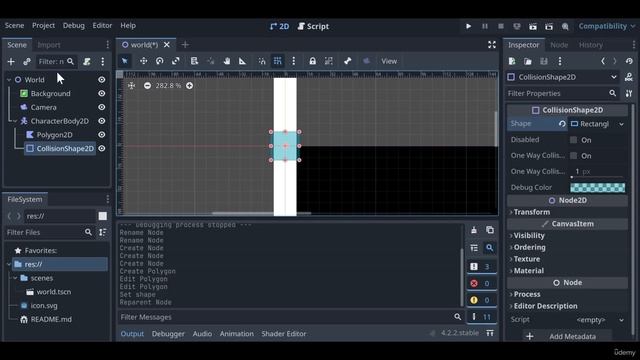640x360 pixels.
Task: Toggle error messages filter in Output
Action: click(482, 283)
